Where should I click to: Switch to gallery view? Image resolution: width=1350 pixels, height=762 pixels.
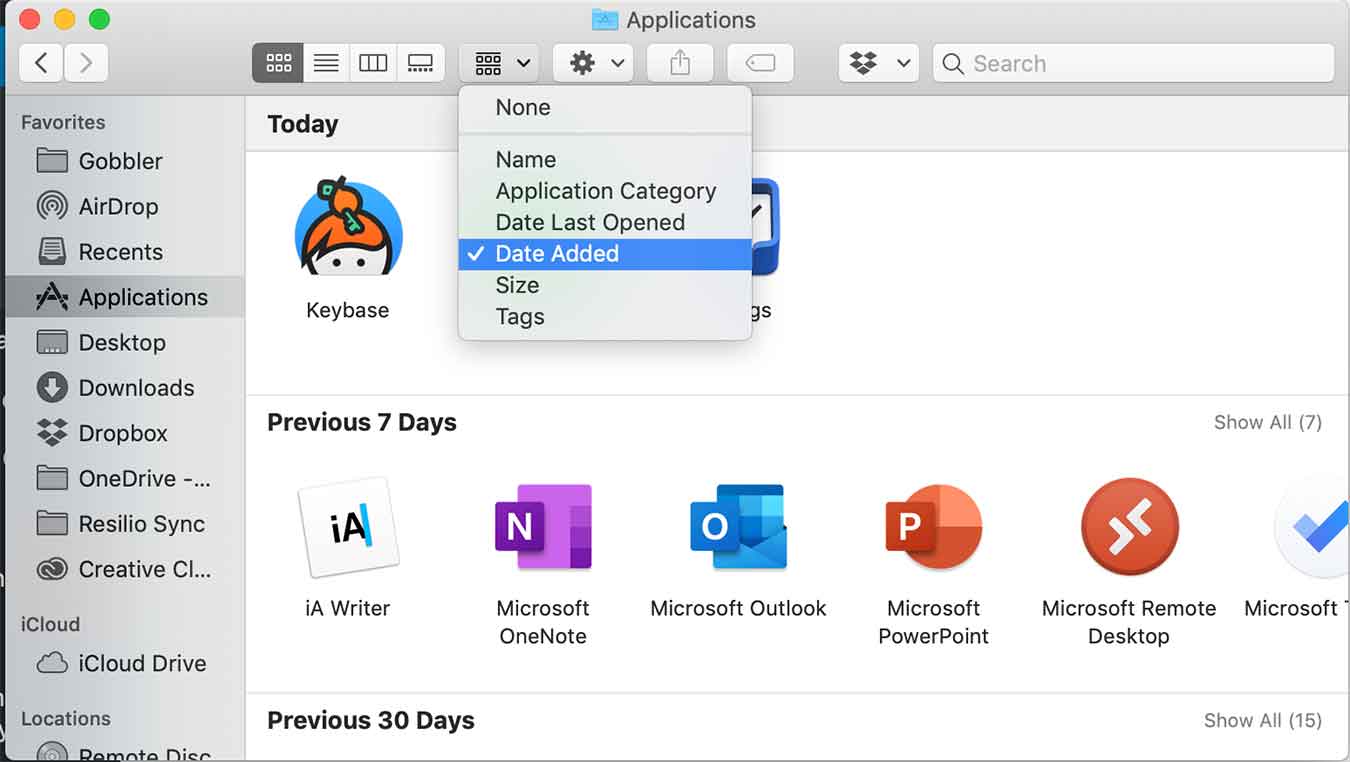point(420,62)
